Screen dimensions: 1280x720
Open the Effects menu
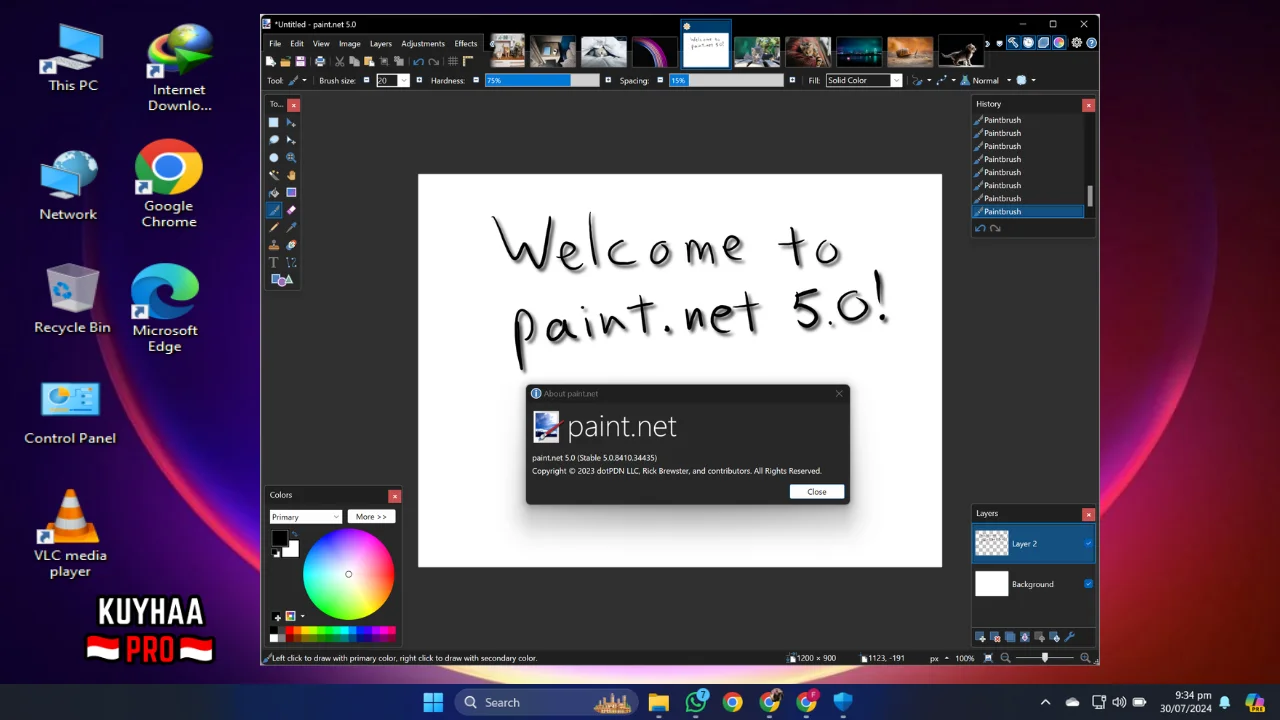click(x=466, y=44)
